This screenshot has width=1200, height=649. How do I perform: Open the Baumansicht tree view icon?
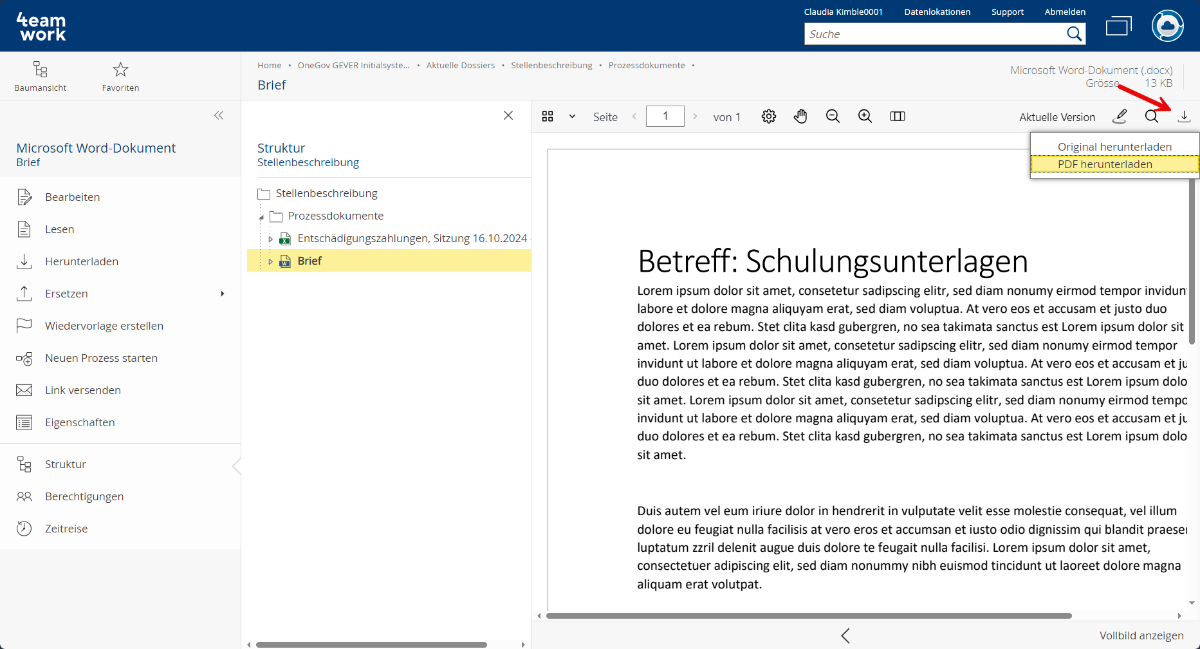(x=40, y=69)
